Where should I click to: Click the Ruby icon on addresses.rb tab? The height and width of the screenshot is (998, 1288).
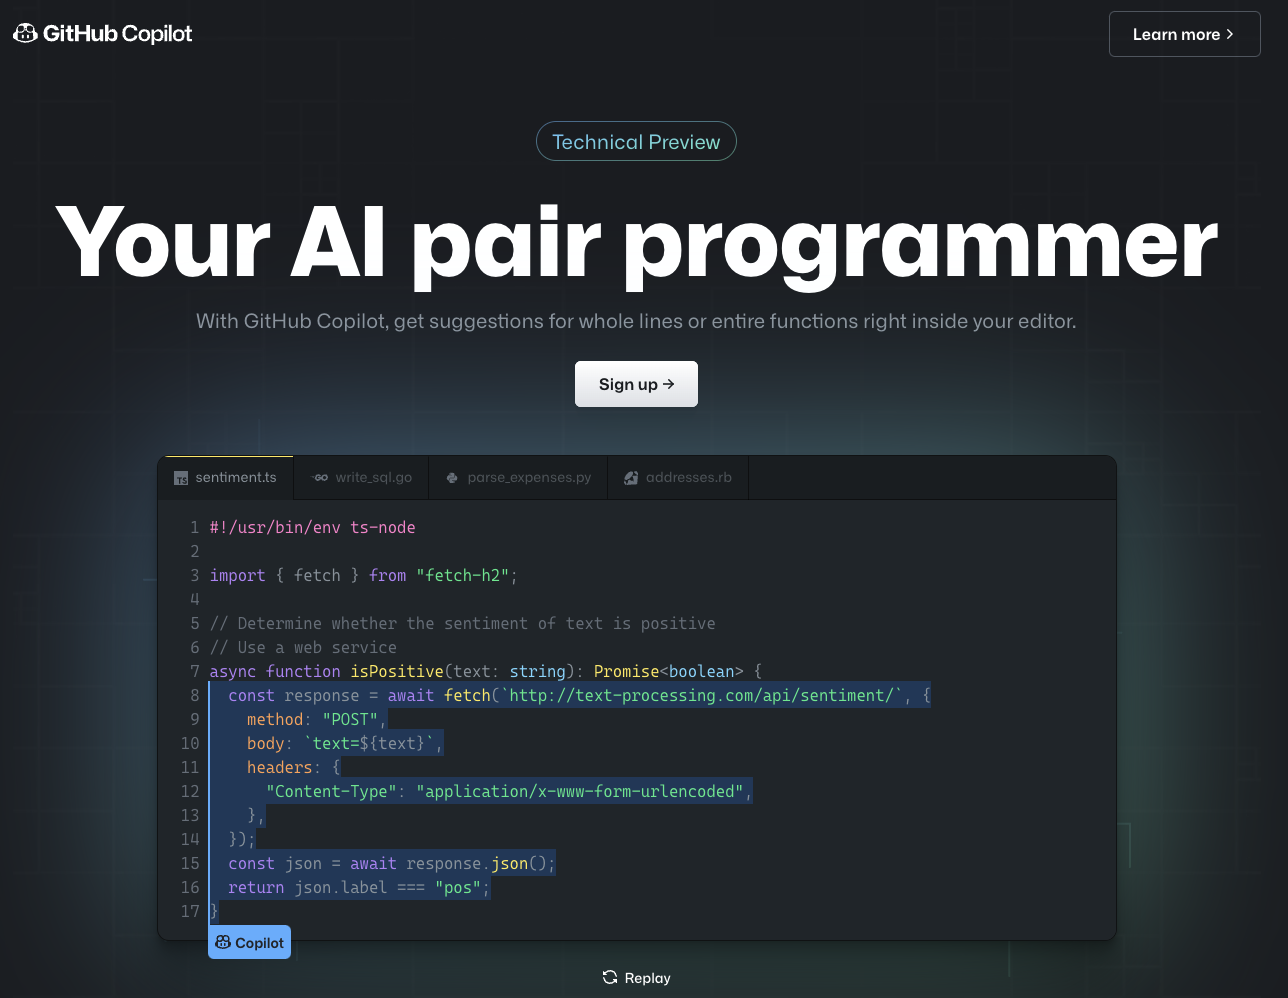point(631,478)
